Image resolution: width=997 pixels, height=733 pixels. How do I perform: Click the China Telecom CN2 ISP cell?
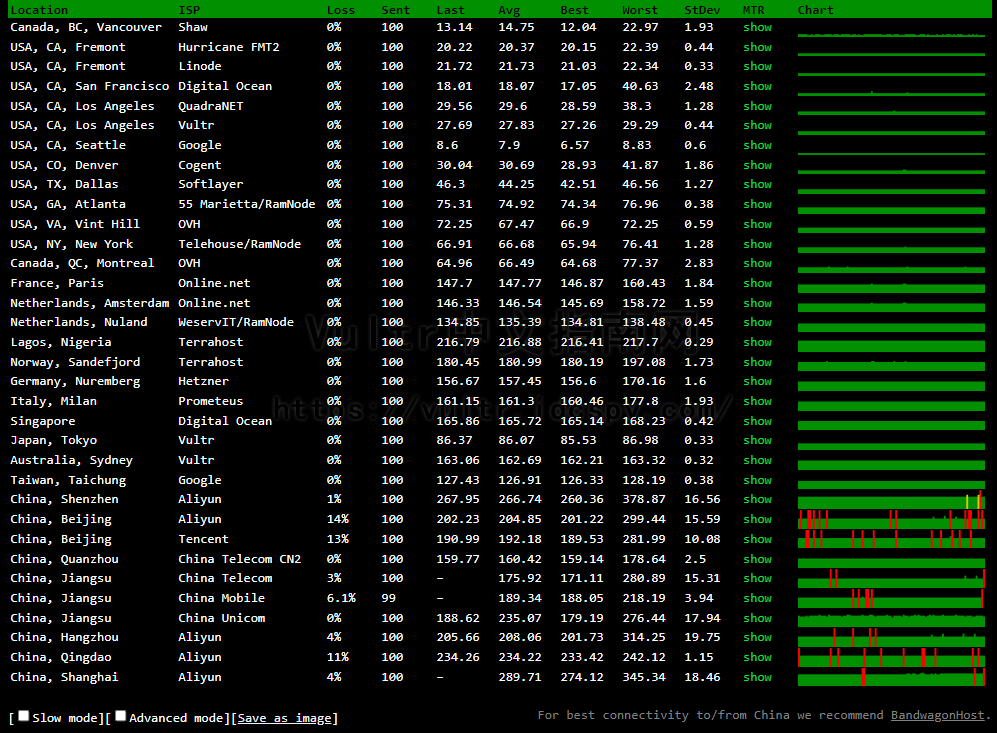click(x=239, y=559)
